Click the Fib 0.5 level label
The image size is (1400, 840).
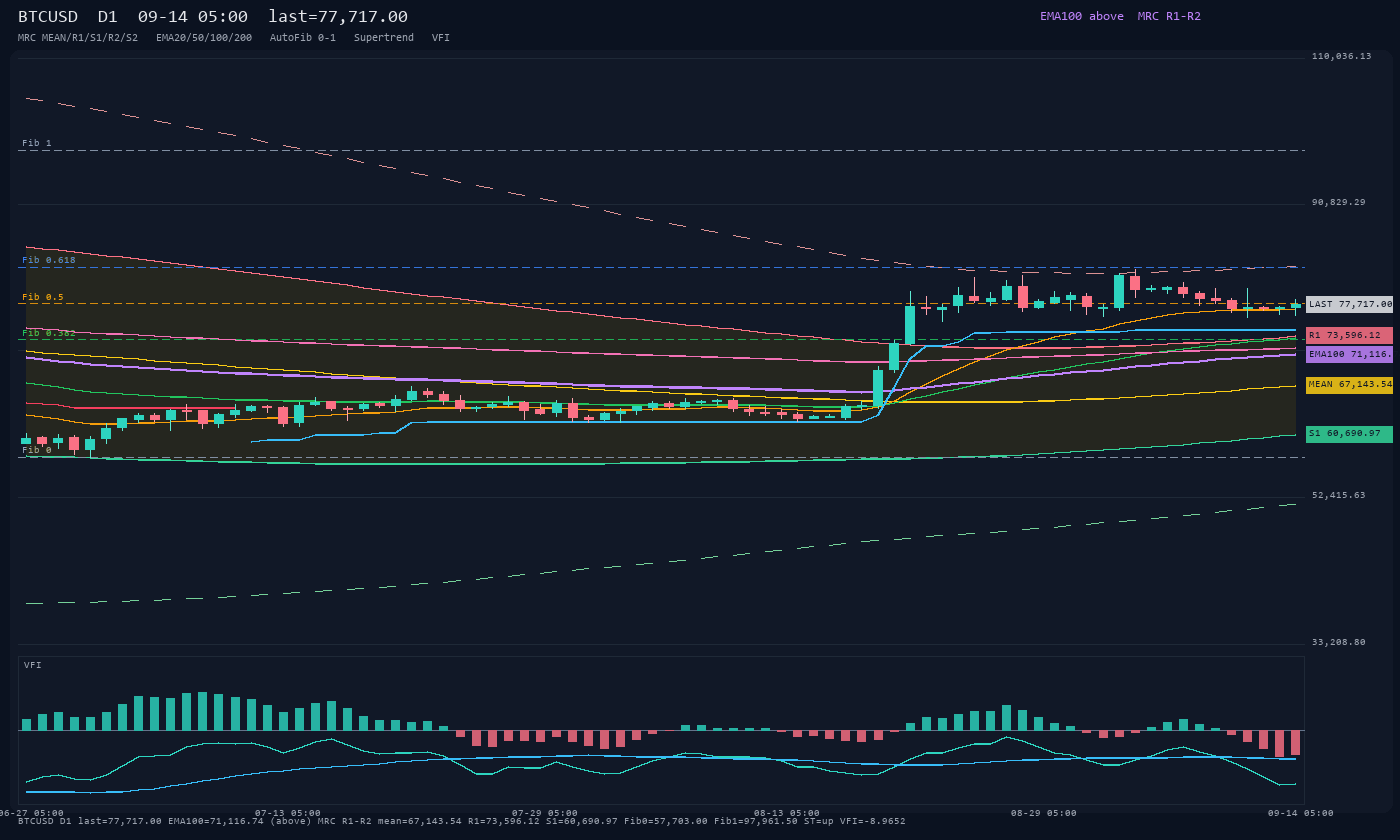click(43, 298)
